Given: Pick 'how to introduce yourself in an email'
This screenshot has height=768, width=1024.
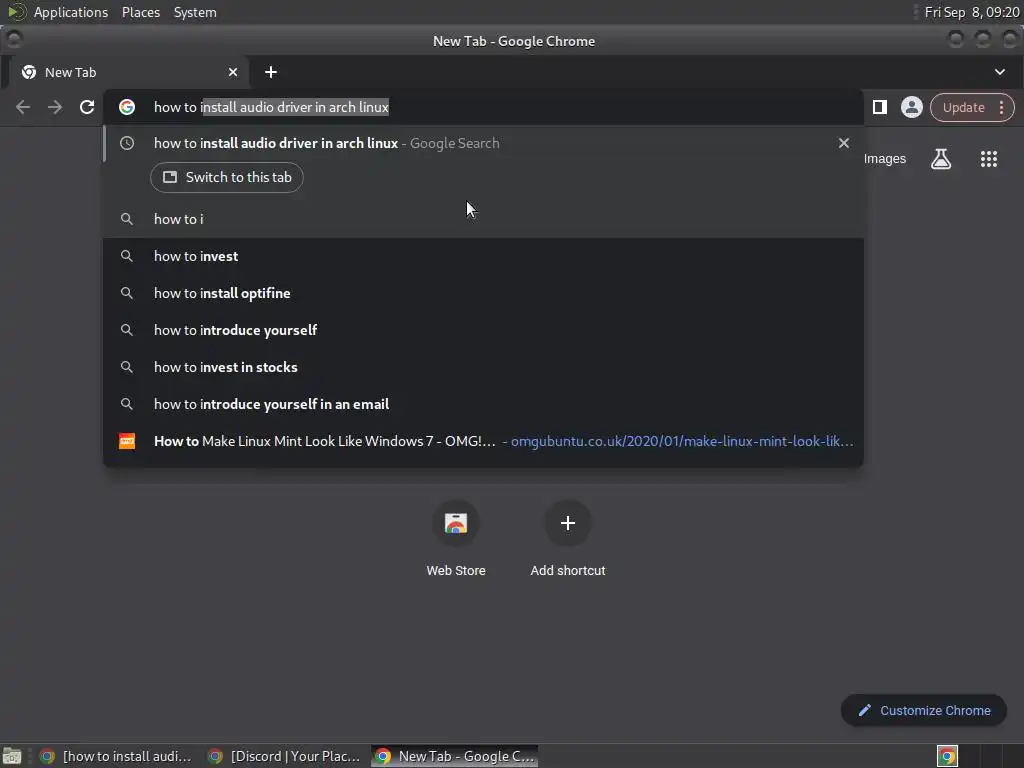Looking at the screenshot, I should [483, 404].
